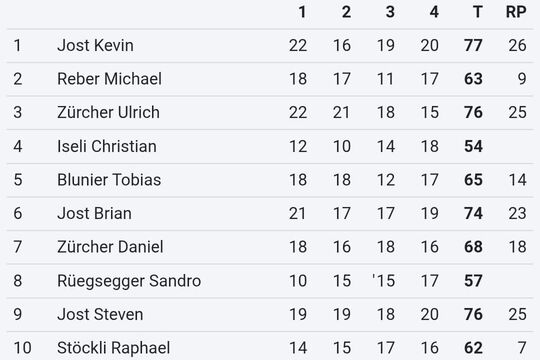Click Rüegsegger Sandro's total 57
This screenshot has height=360, width=540.
(473, 281)
